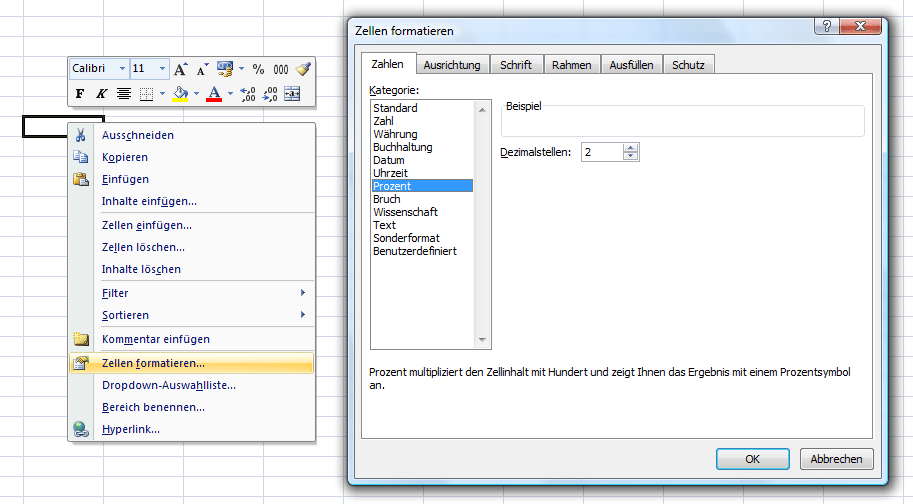Select Uhrzeit in Kategorie list
This screenshot has width=913, height=504.
tap(422, 173)
